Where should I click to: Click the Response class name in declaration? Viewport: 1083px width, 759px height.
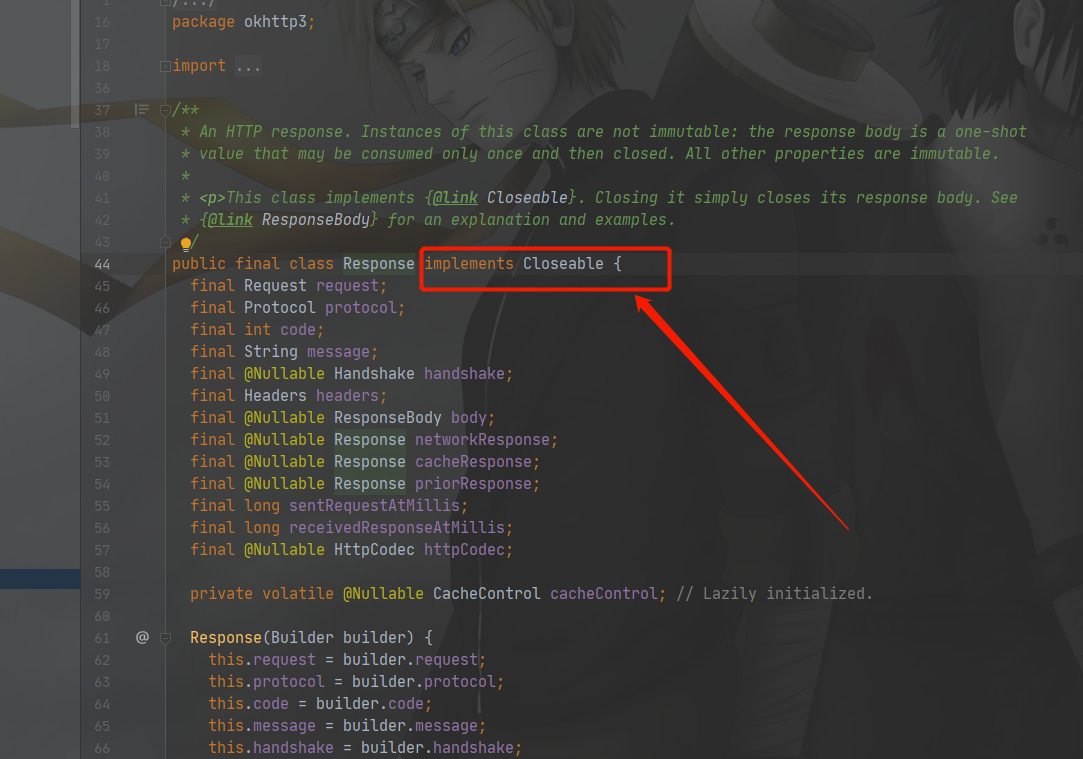coord(378,264)
